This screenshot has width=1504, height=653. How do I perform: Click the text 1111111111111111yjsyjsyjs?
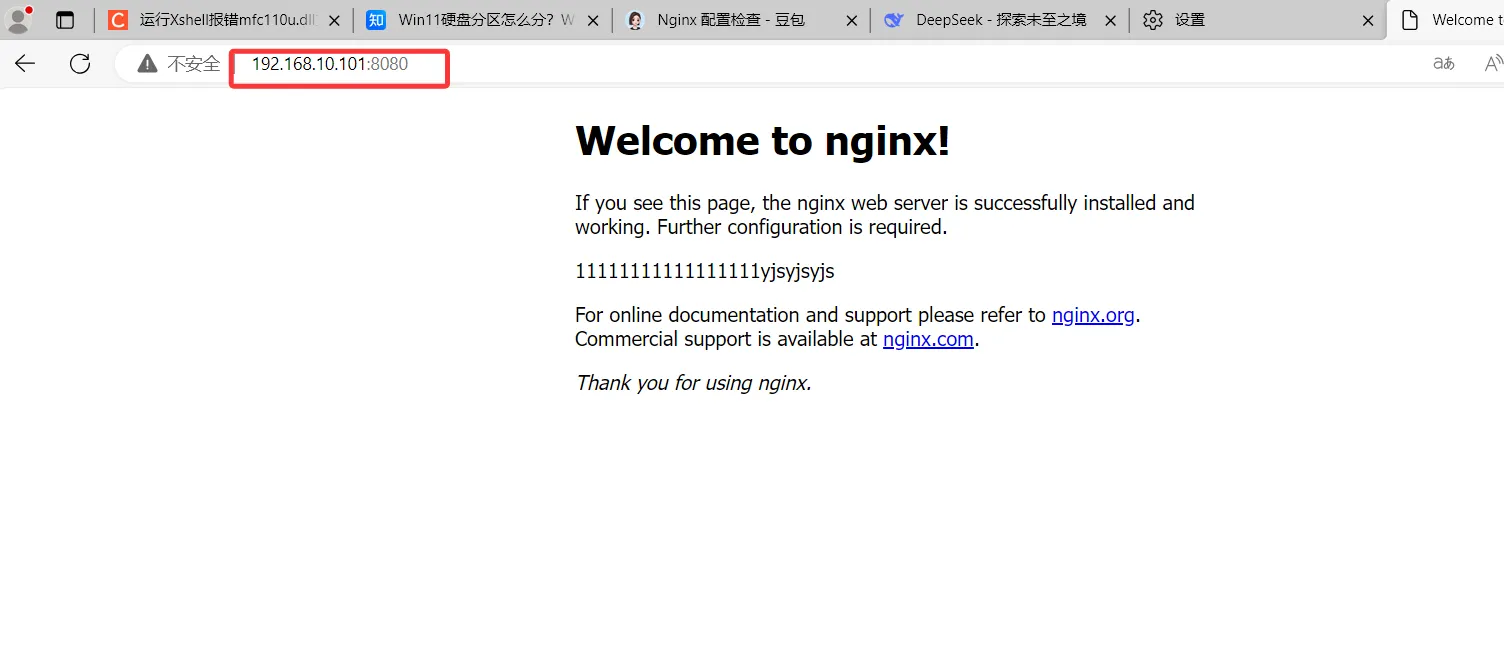pyautogui.click(x=705, y=271)
